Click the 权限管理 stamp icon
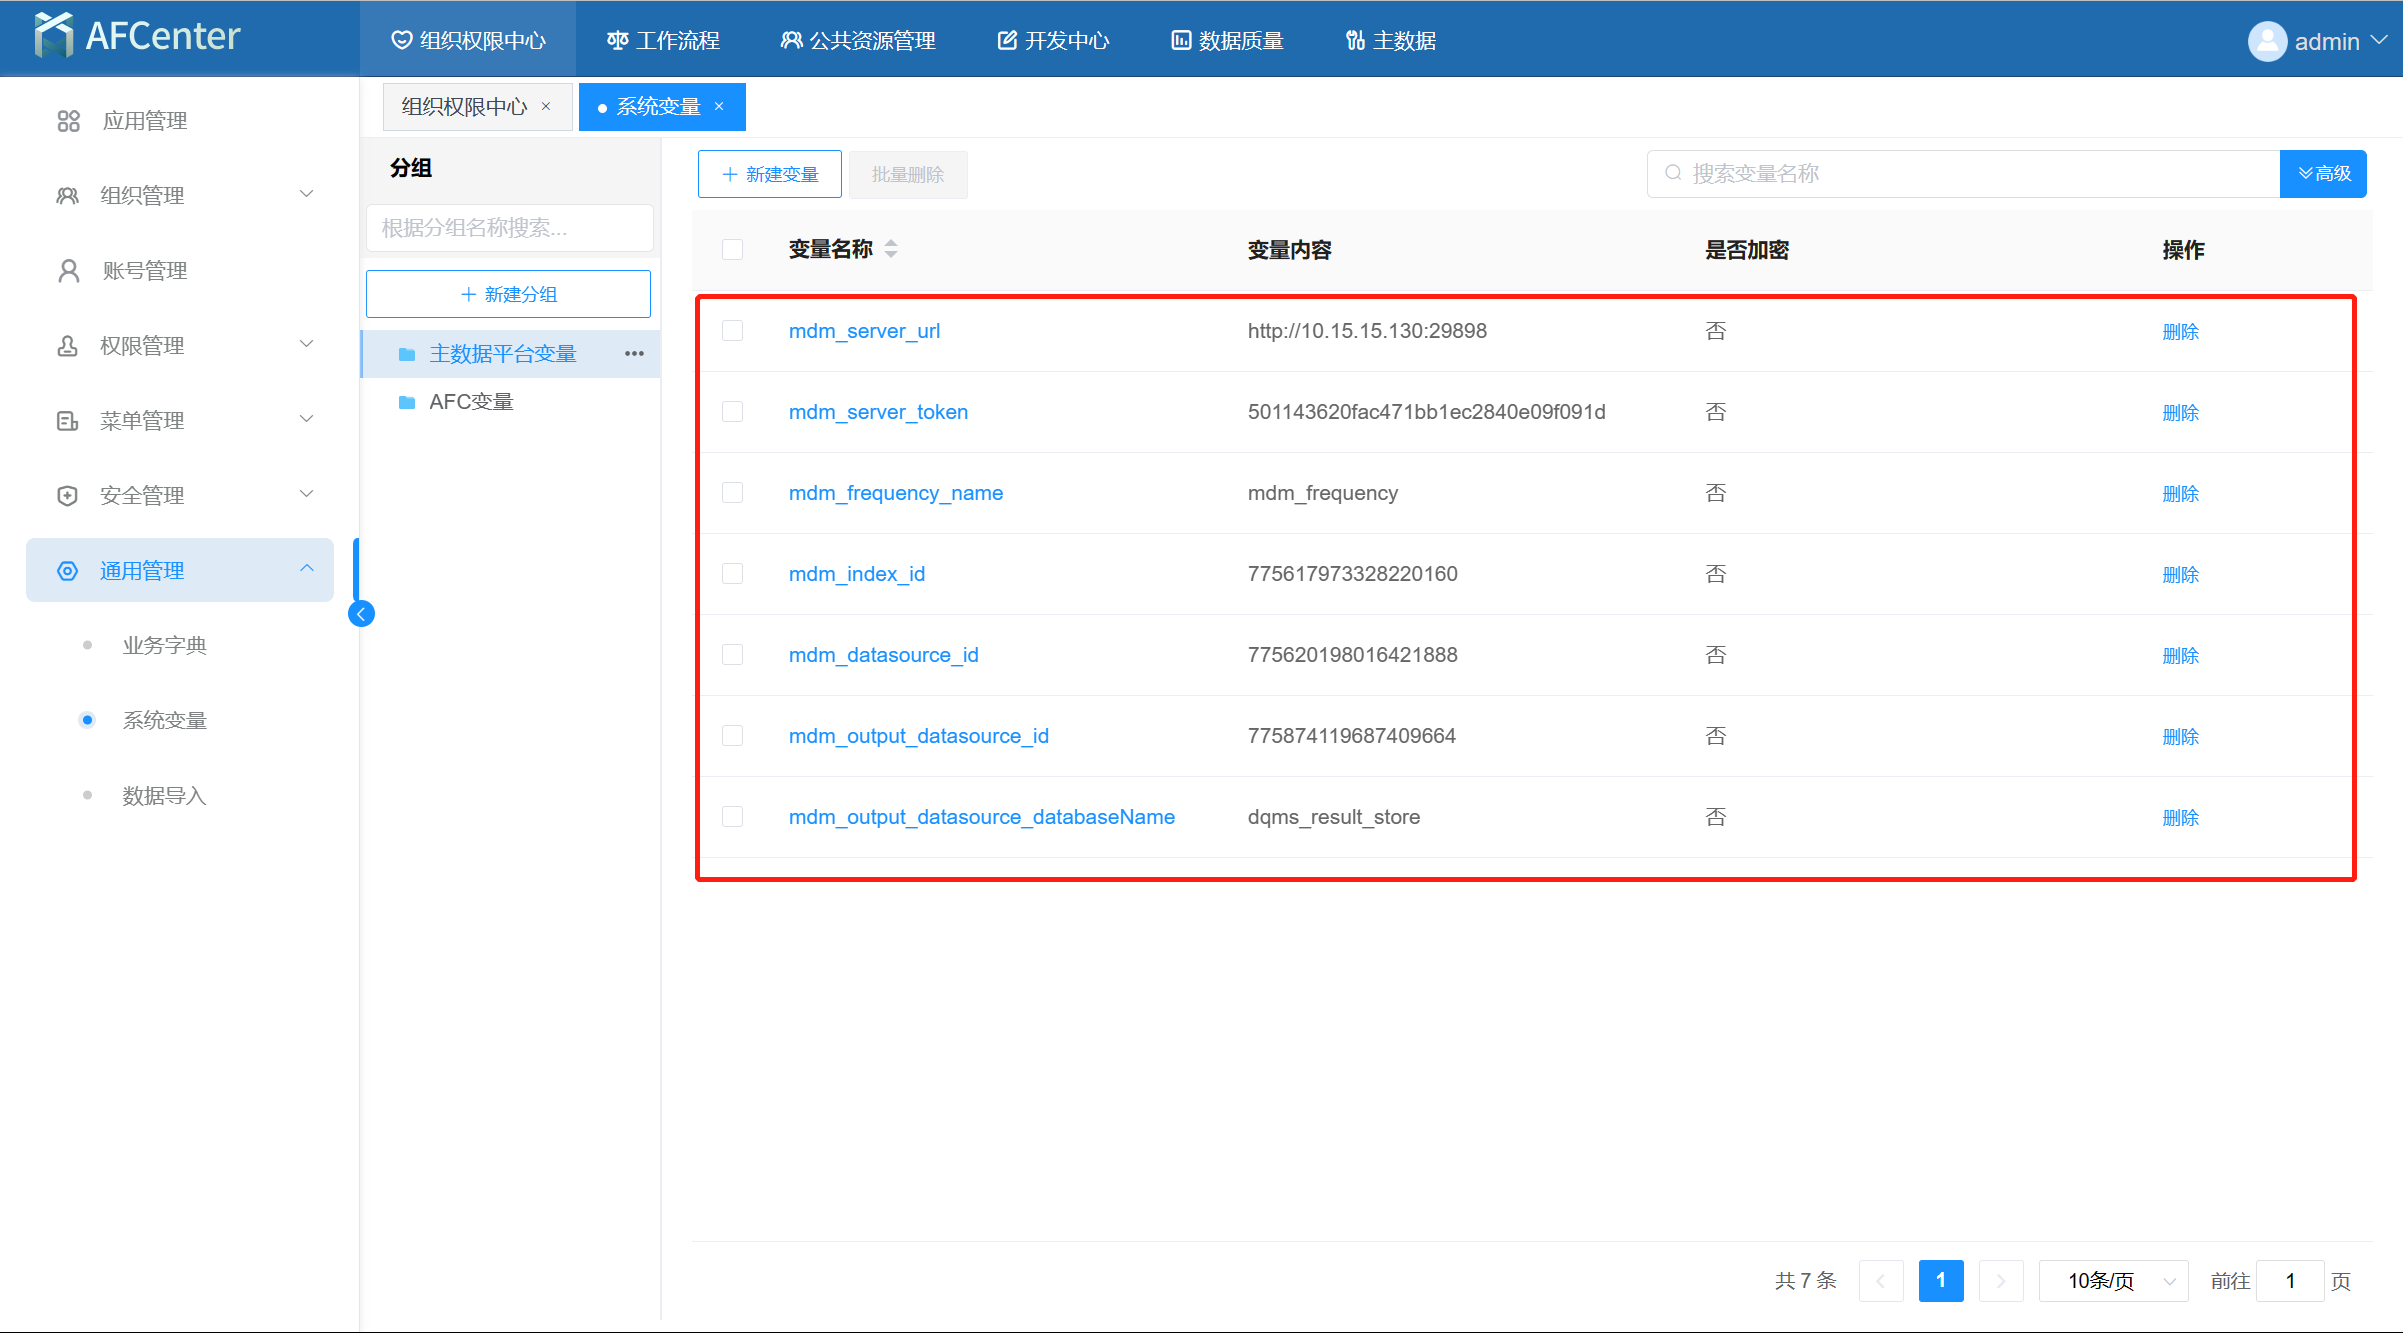This screenshot has width=2403, height=1333. pyautogui.click(x=67, y=346)
